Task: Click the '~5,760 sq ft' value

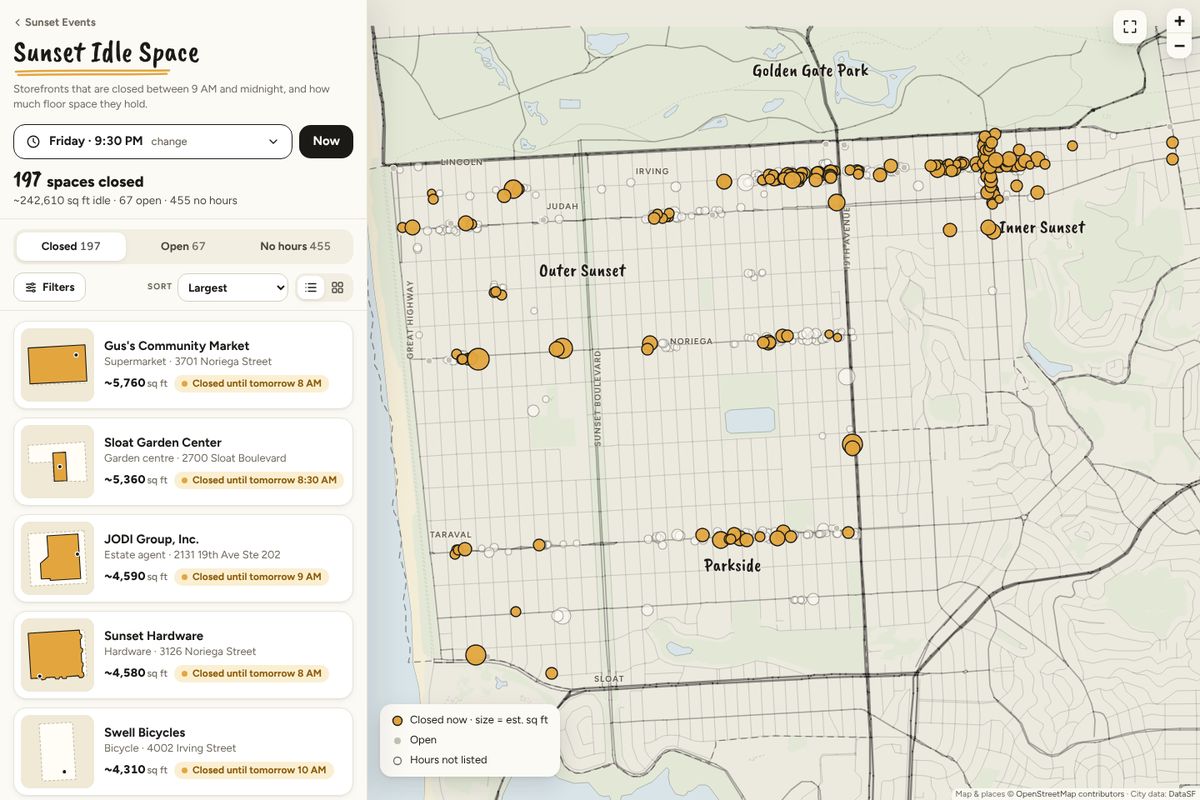Action: tap(136, 383)
